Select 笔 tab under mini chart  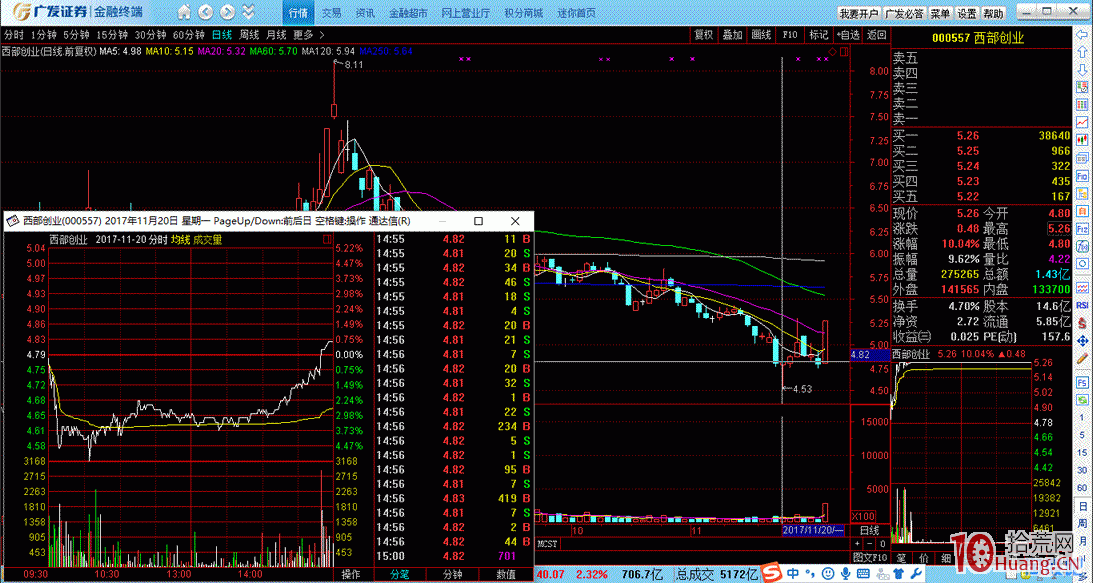pyautogui.click(x=901, y=558)
